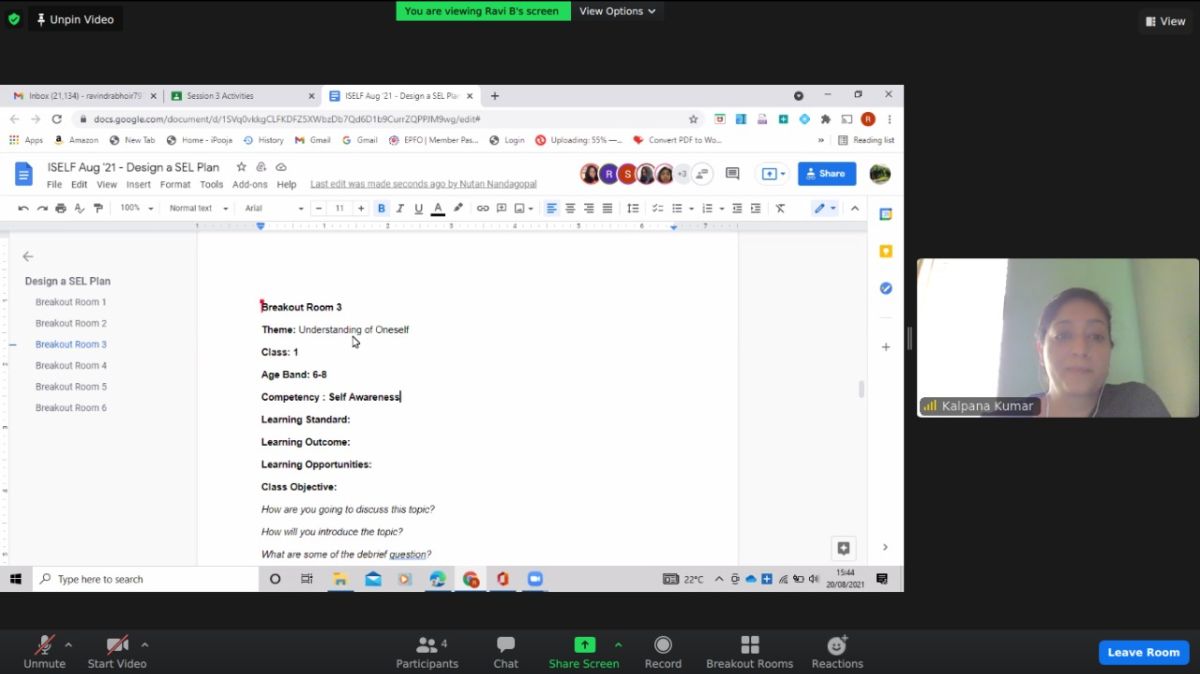
Task: Click the text color button
Action: [x=437, y=208]
